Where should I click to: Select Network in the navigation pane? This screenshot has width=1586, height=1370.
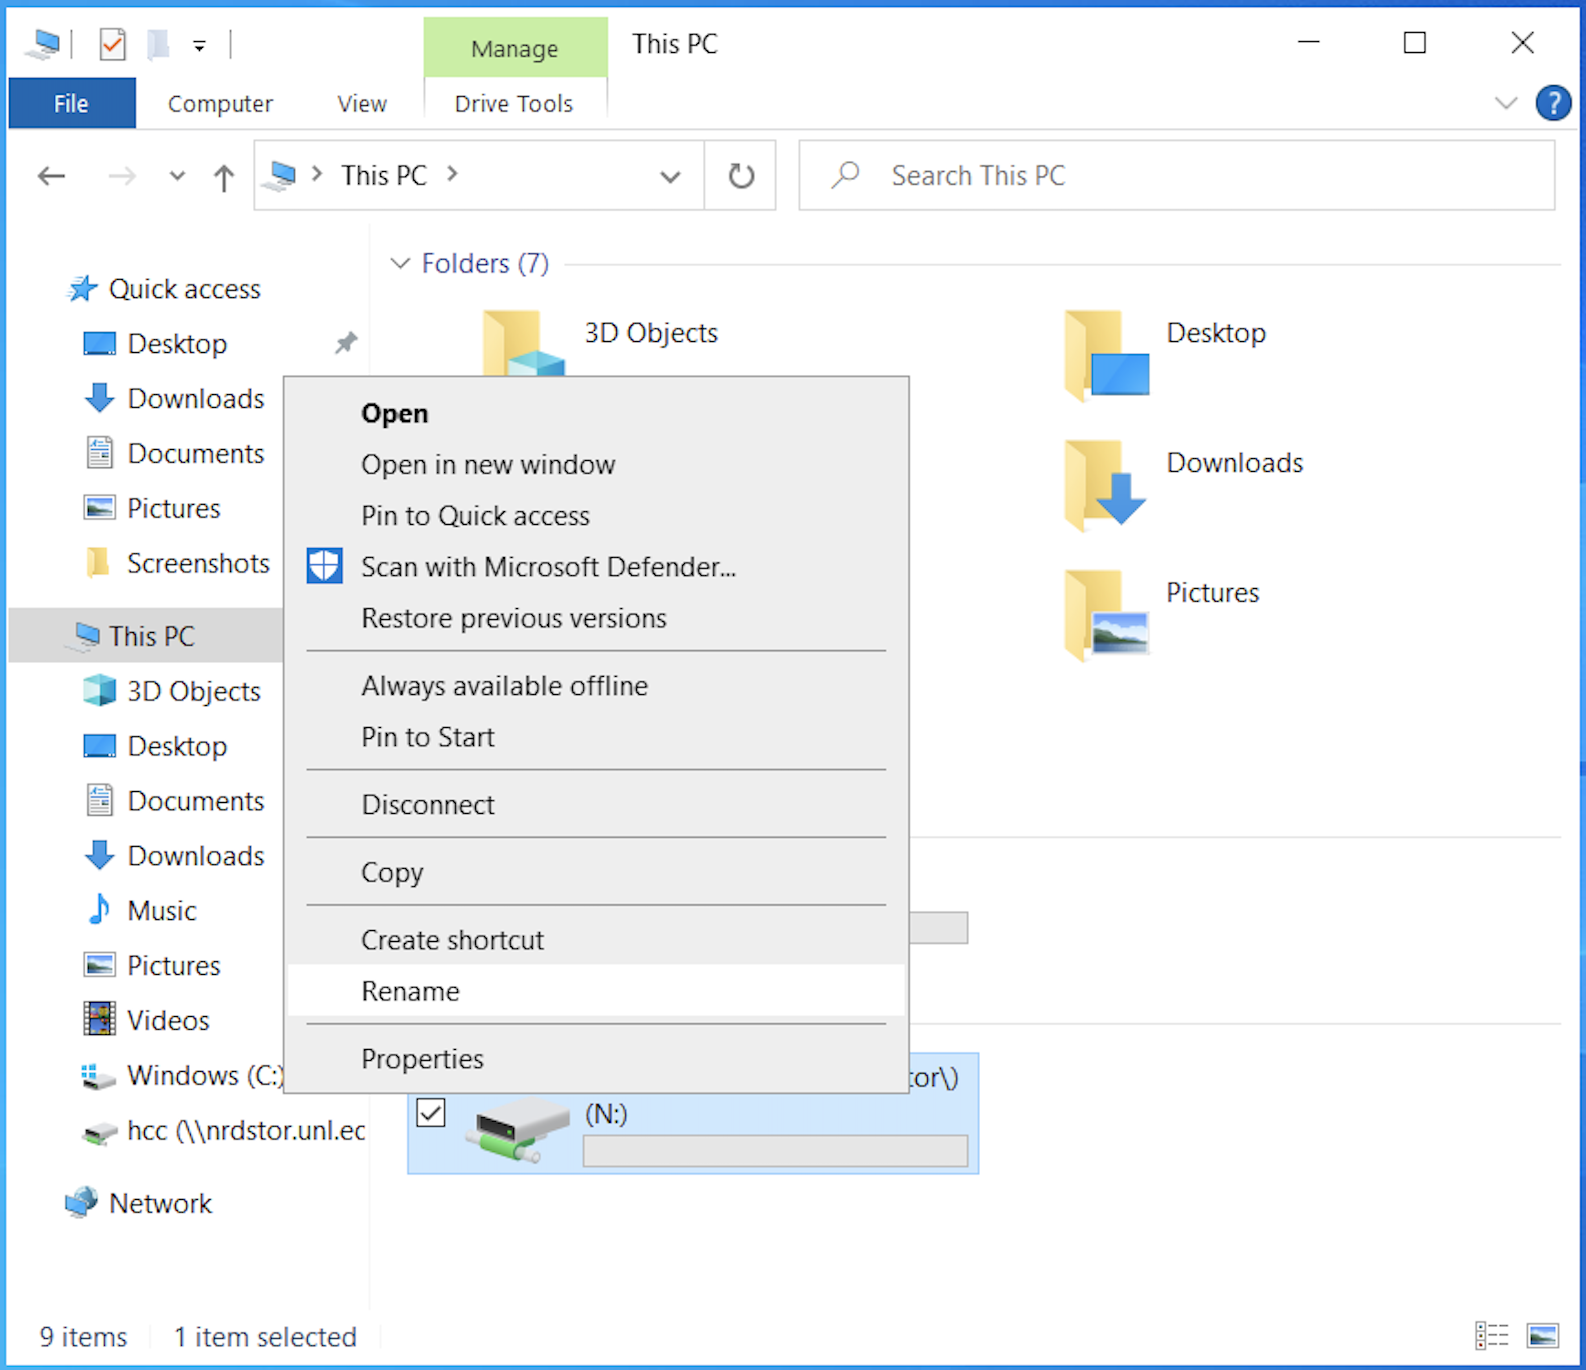pos(160,1203)
